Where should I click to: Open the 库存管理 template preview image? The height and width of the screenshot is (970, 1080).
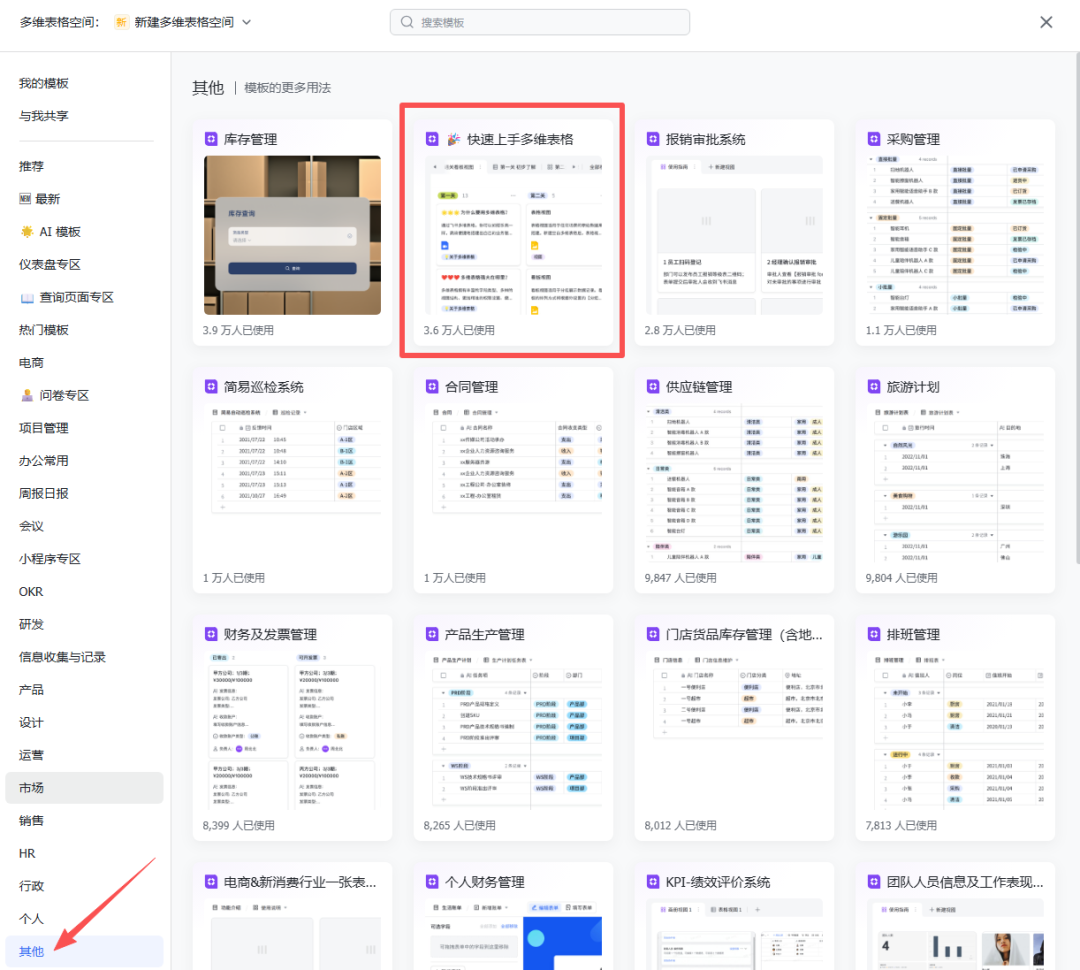[292, 235]
